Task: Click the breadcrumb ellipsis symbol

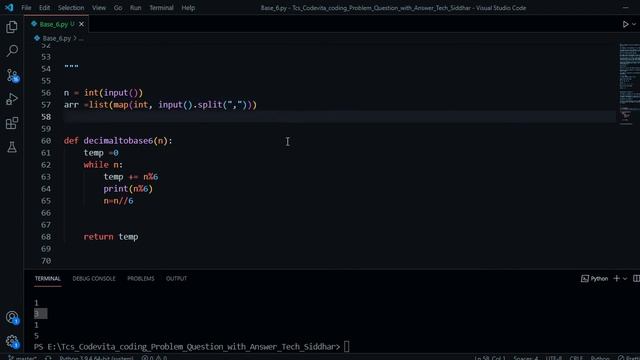Action: 81,38
